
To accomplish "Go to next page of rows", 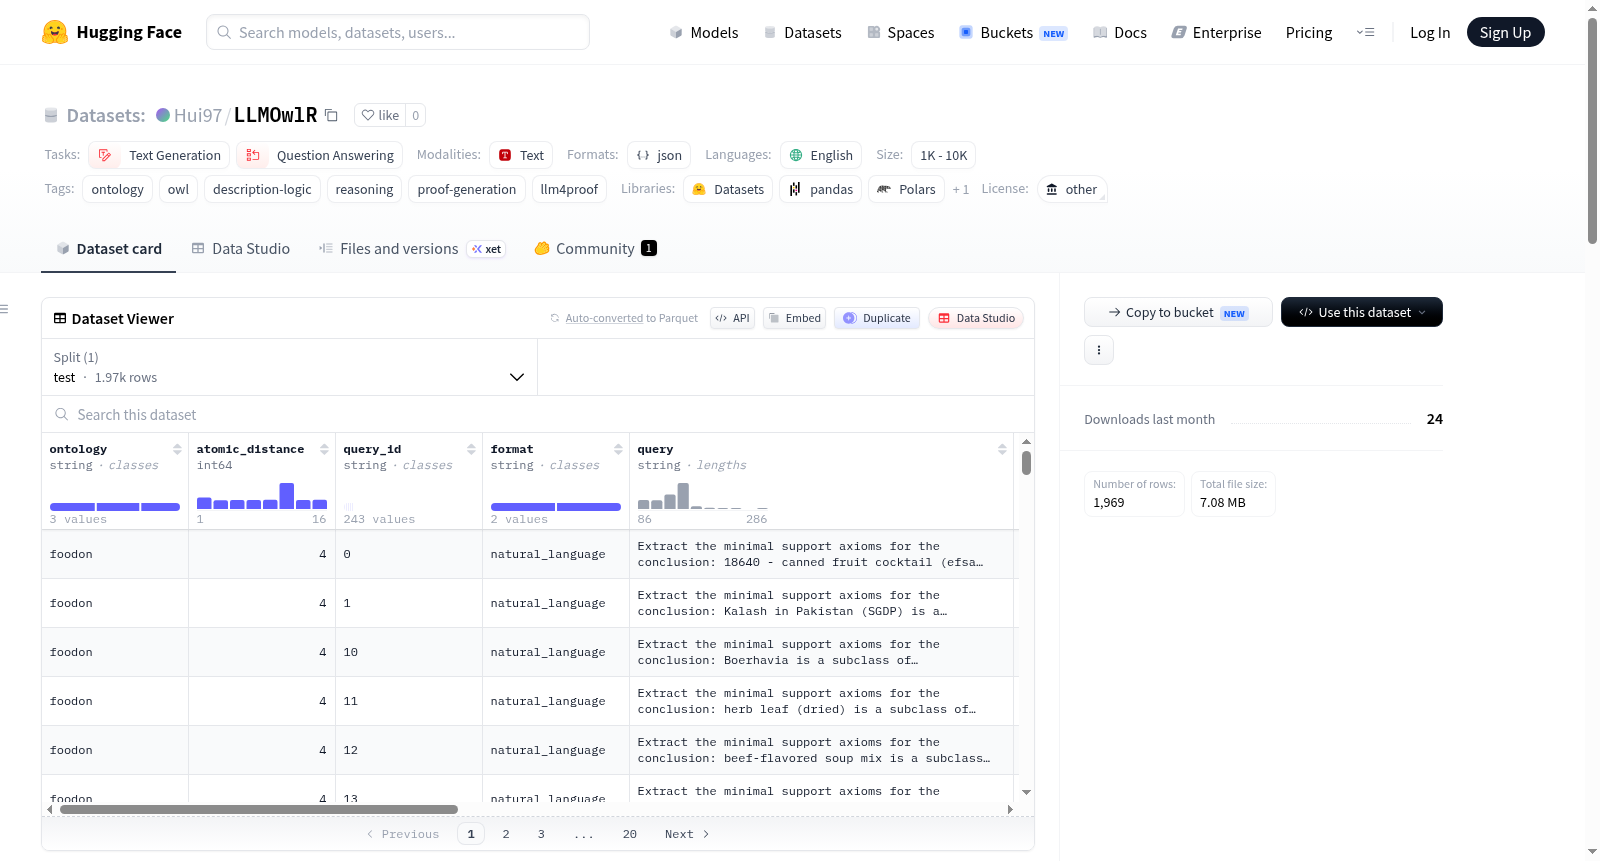I will [687, 834].
